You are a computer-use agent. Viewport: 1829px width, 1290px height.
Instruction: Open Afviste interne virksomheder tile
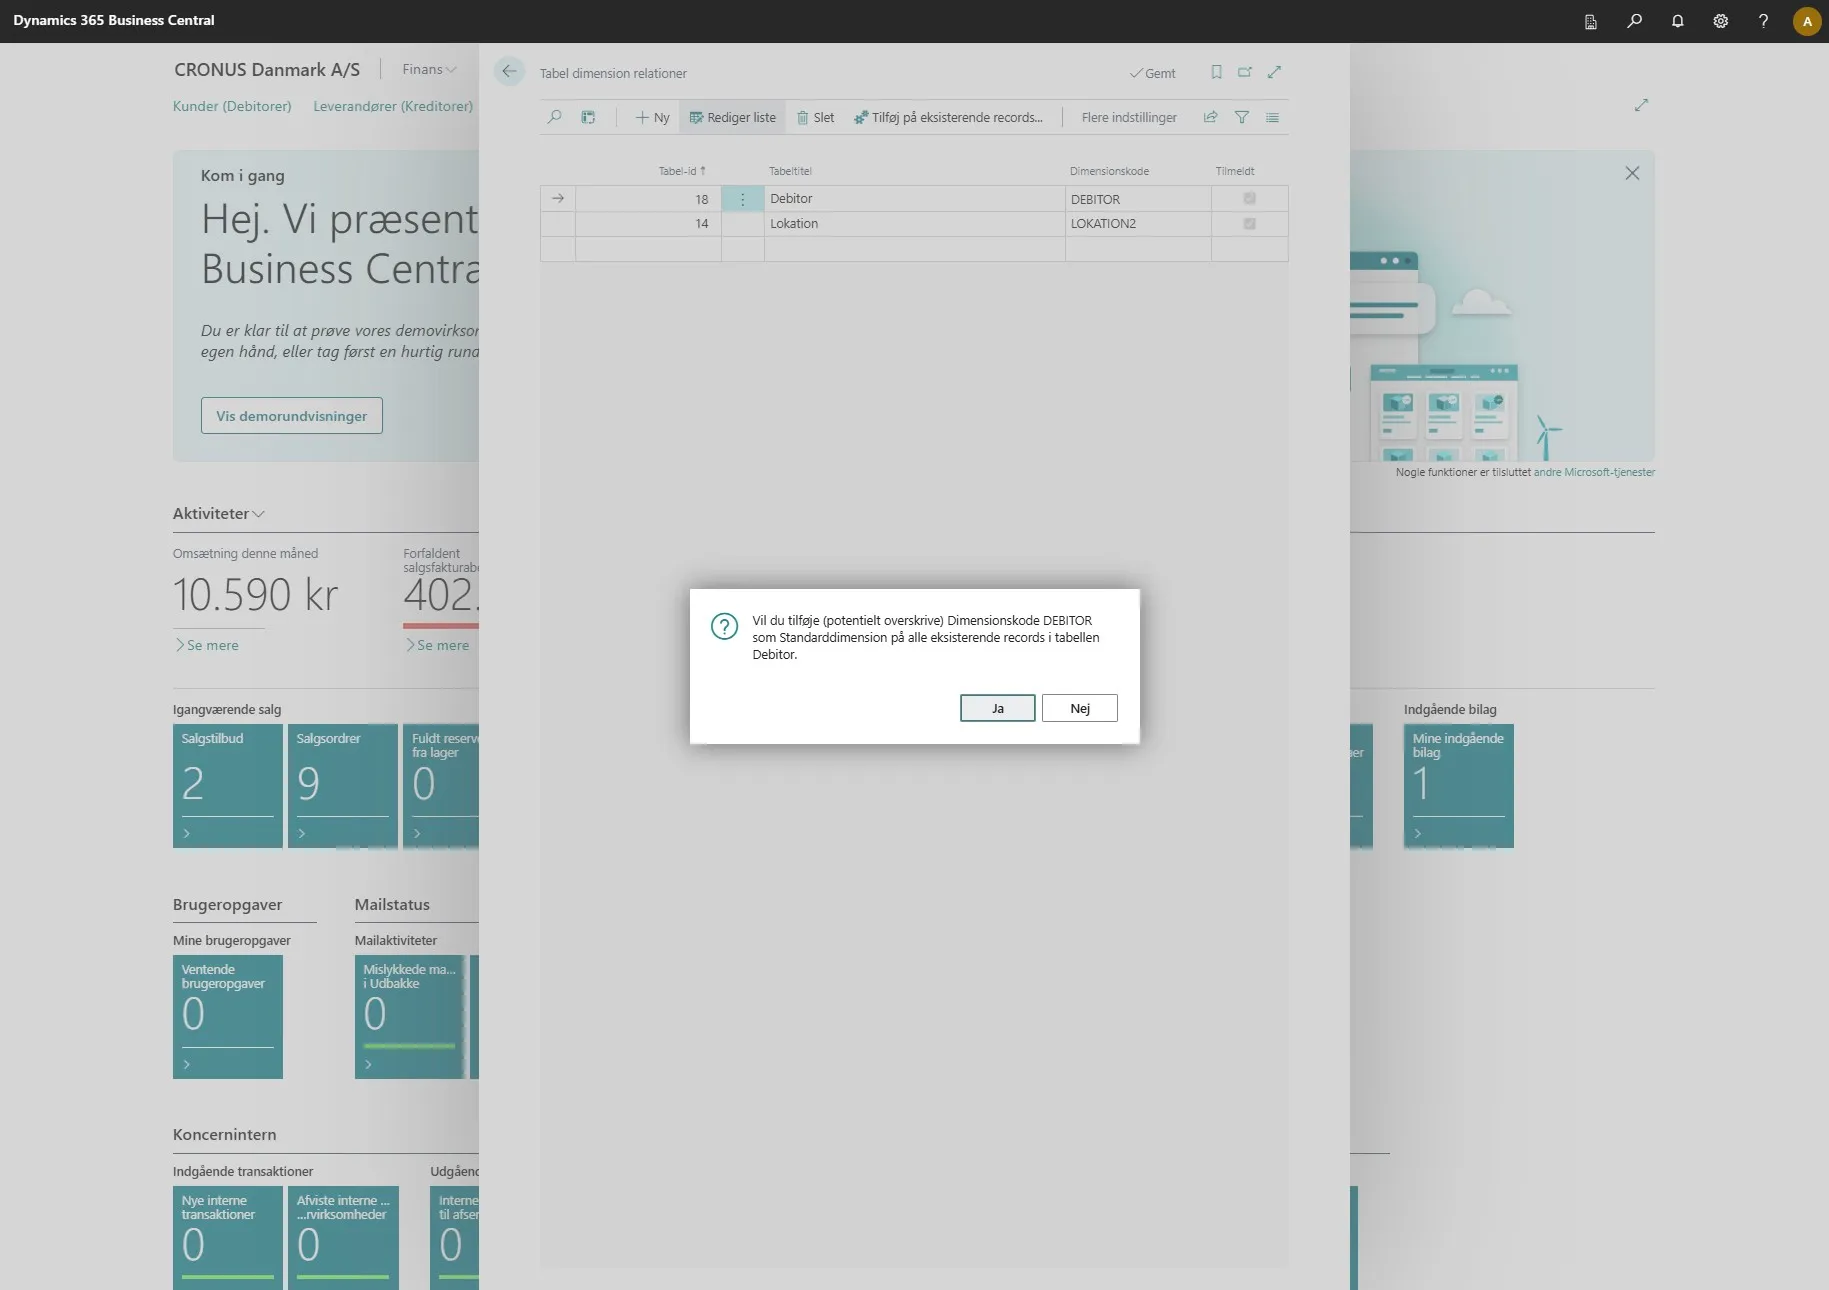pos(343,1238)
